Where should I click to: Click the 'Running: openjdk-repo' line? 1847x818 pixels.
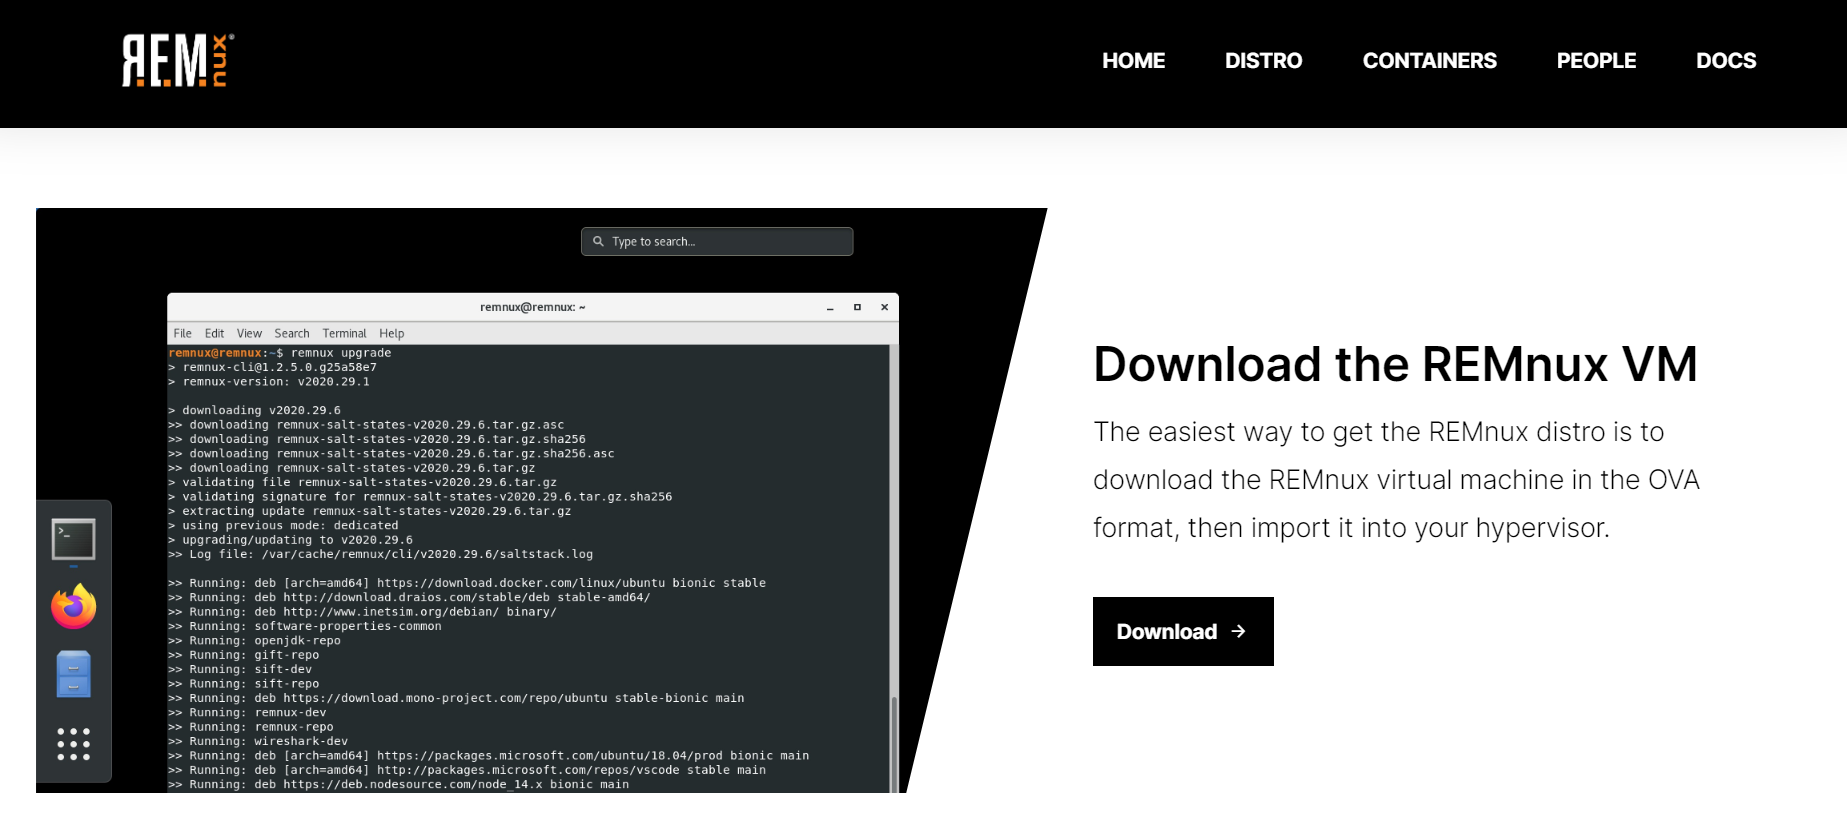tap(254, 641)
